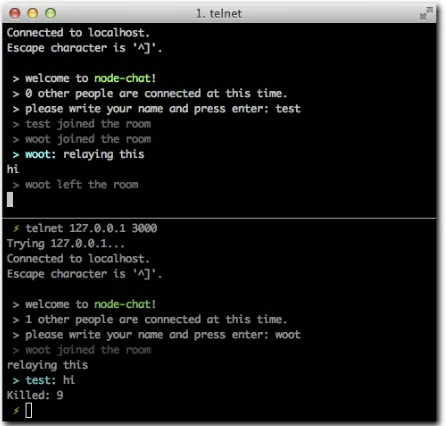Screen dimensions: 446x426
Task: Click the '1 other people are connected' line
Action: [x=150, y=320]
